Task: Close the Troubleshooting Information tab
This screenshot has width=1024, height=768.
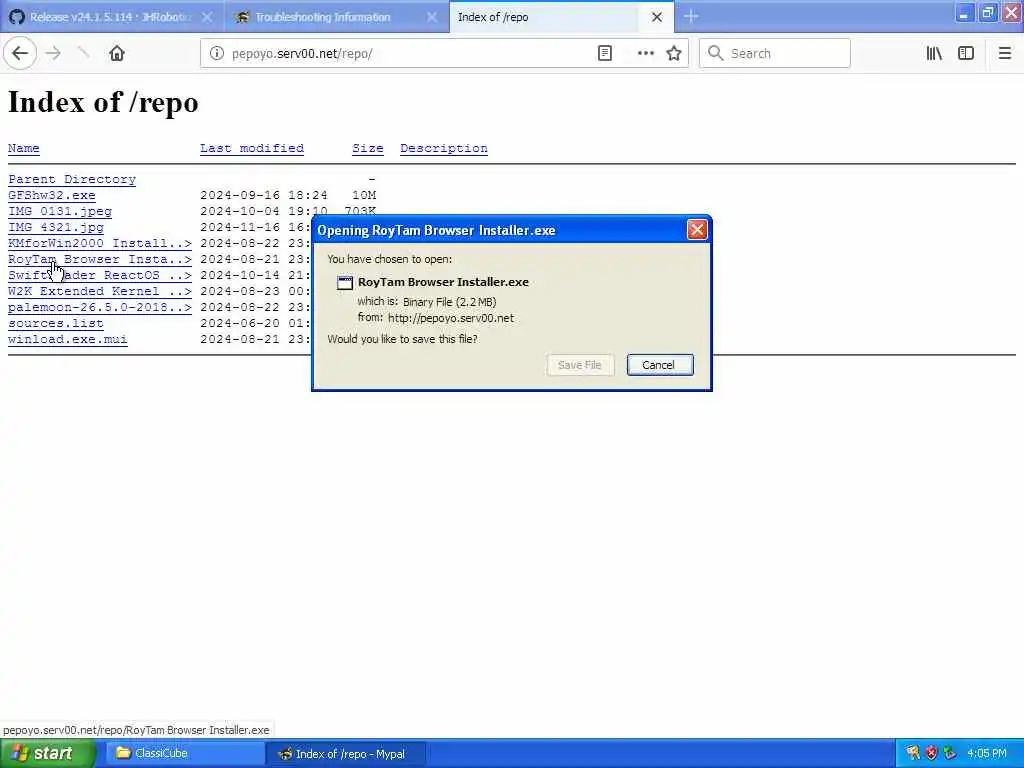Action: (x=432, y=17)
